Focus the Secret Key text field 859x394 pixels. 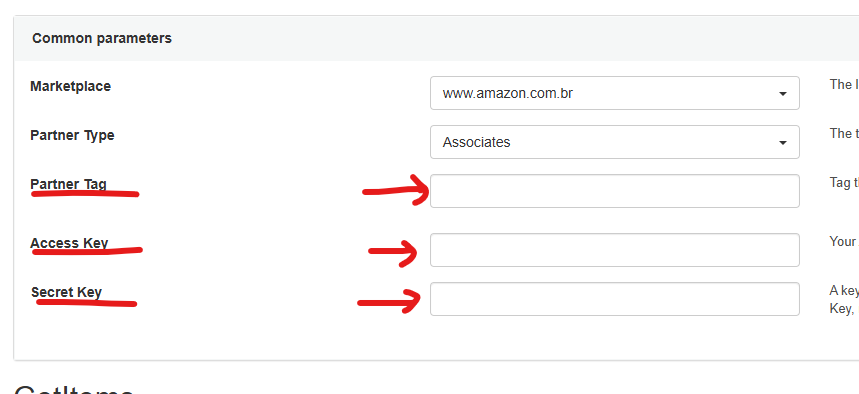615,299
